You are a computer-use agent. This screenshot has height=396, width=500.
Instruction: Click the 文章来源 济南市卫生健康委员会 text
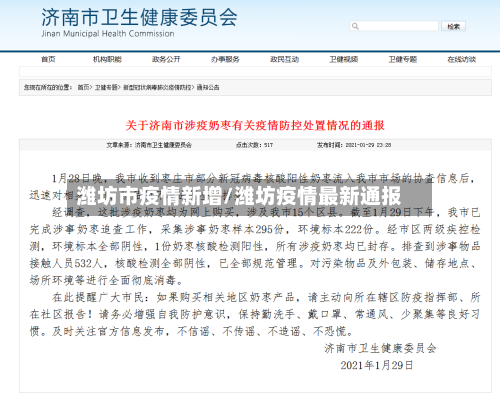pyautogui.click(x=149, y=145)
